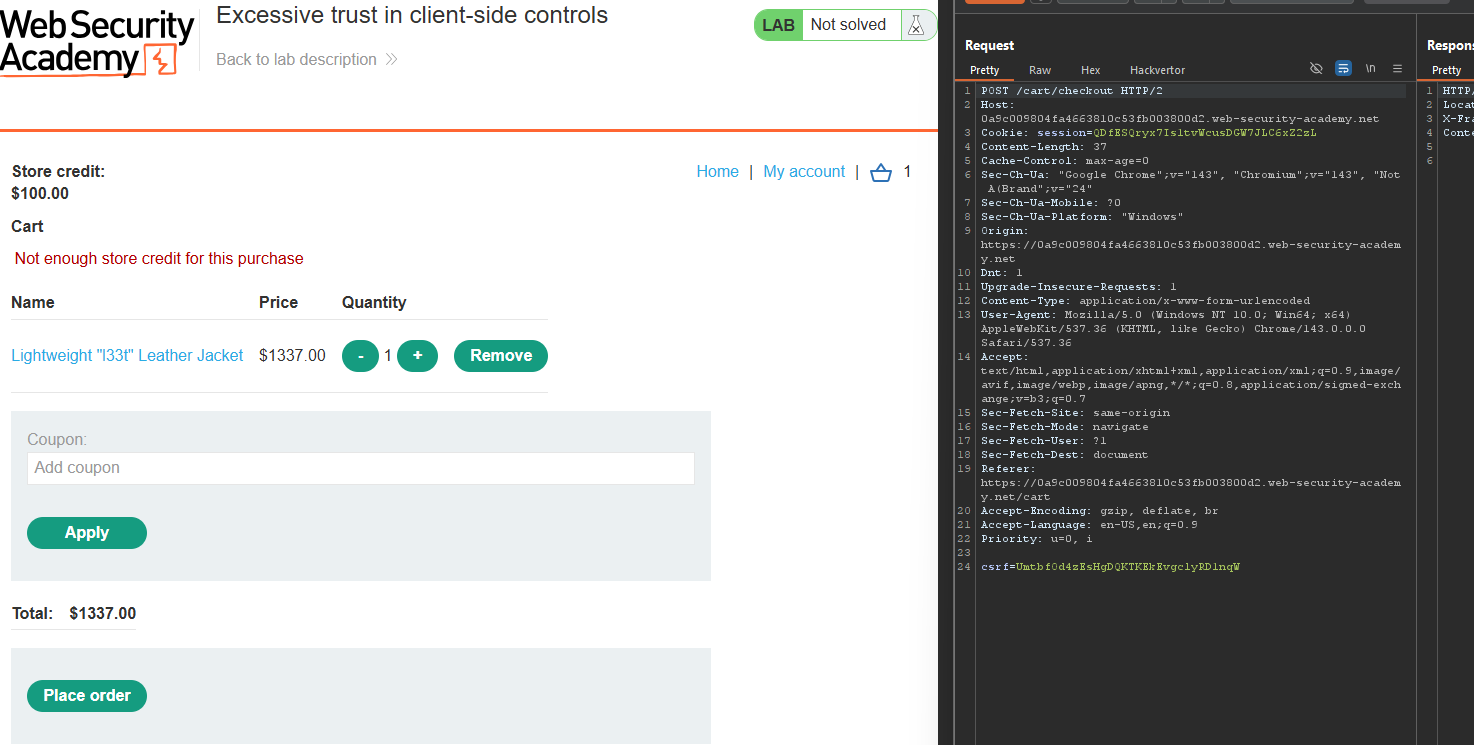Switch to the Hackvertor tab in Request
The height and width of the screenshot is (745, 1474).
(1157, 70)
